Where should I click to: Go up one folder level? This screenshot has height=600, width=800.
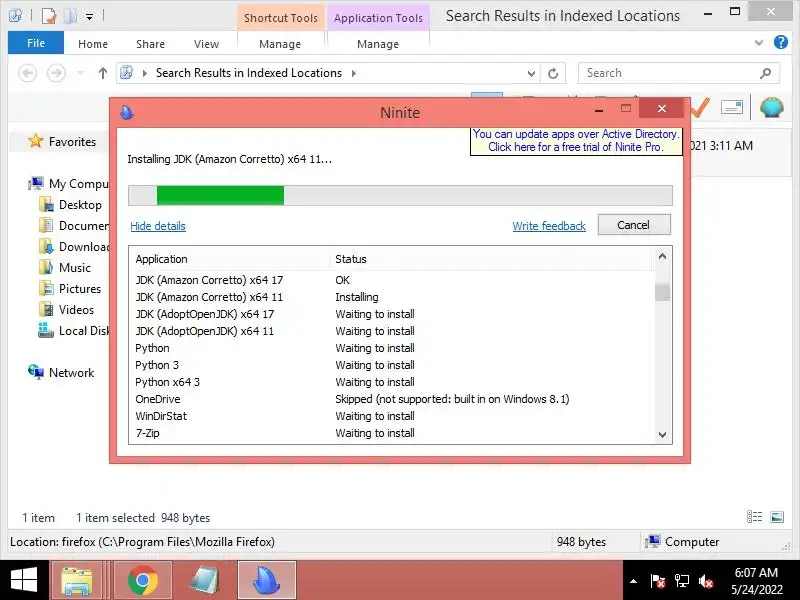click(103, 73)
